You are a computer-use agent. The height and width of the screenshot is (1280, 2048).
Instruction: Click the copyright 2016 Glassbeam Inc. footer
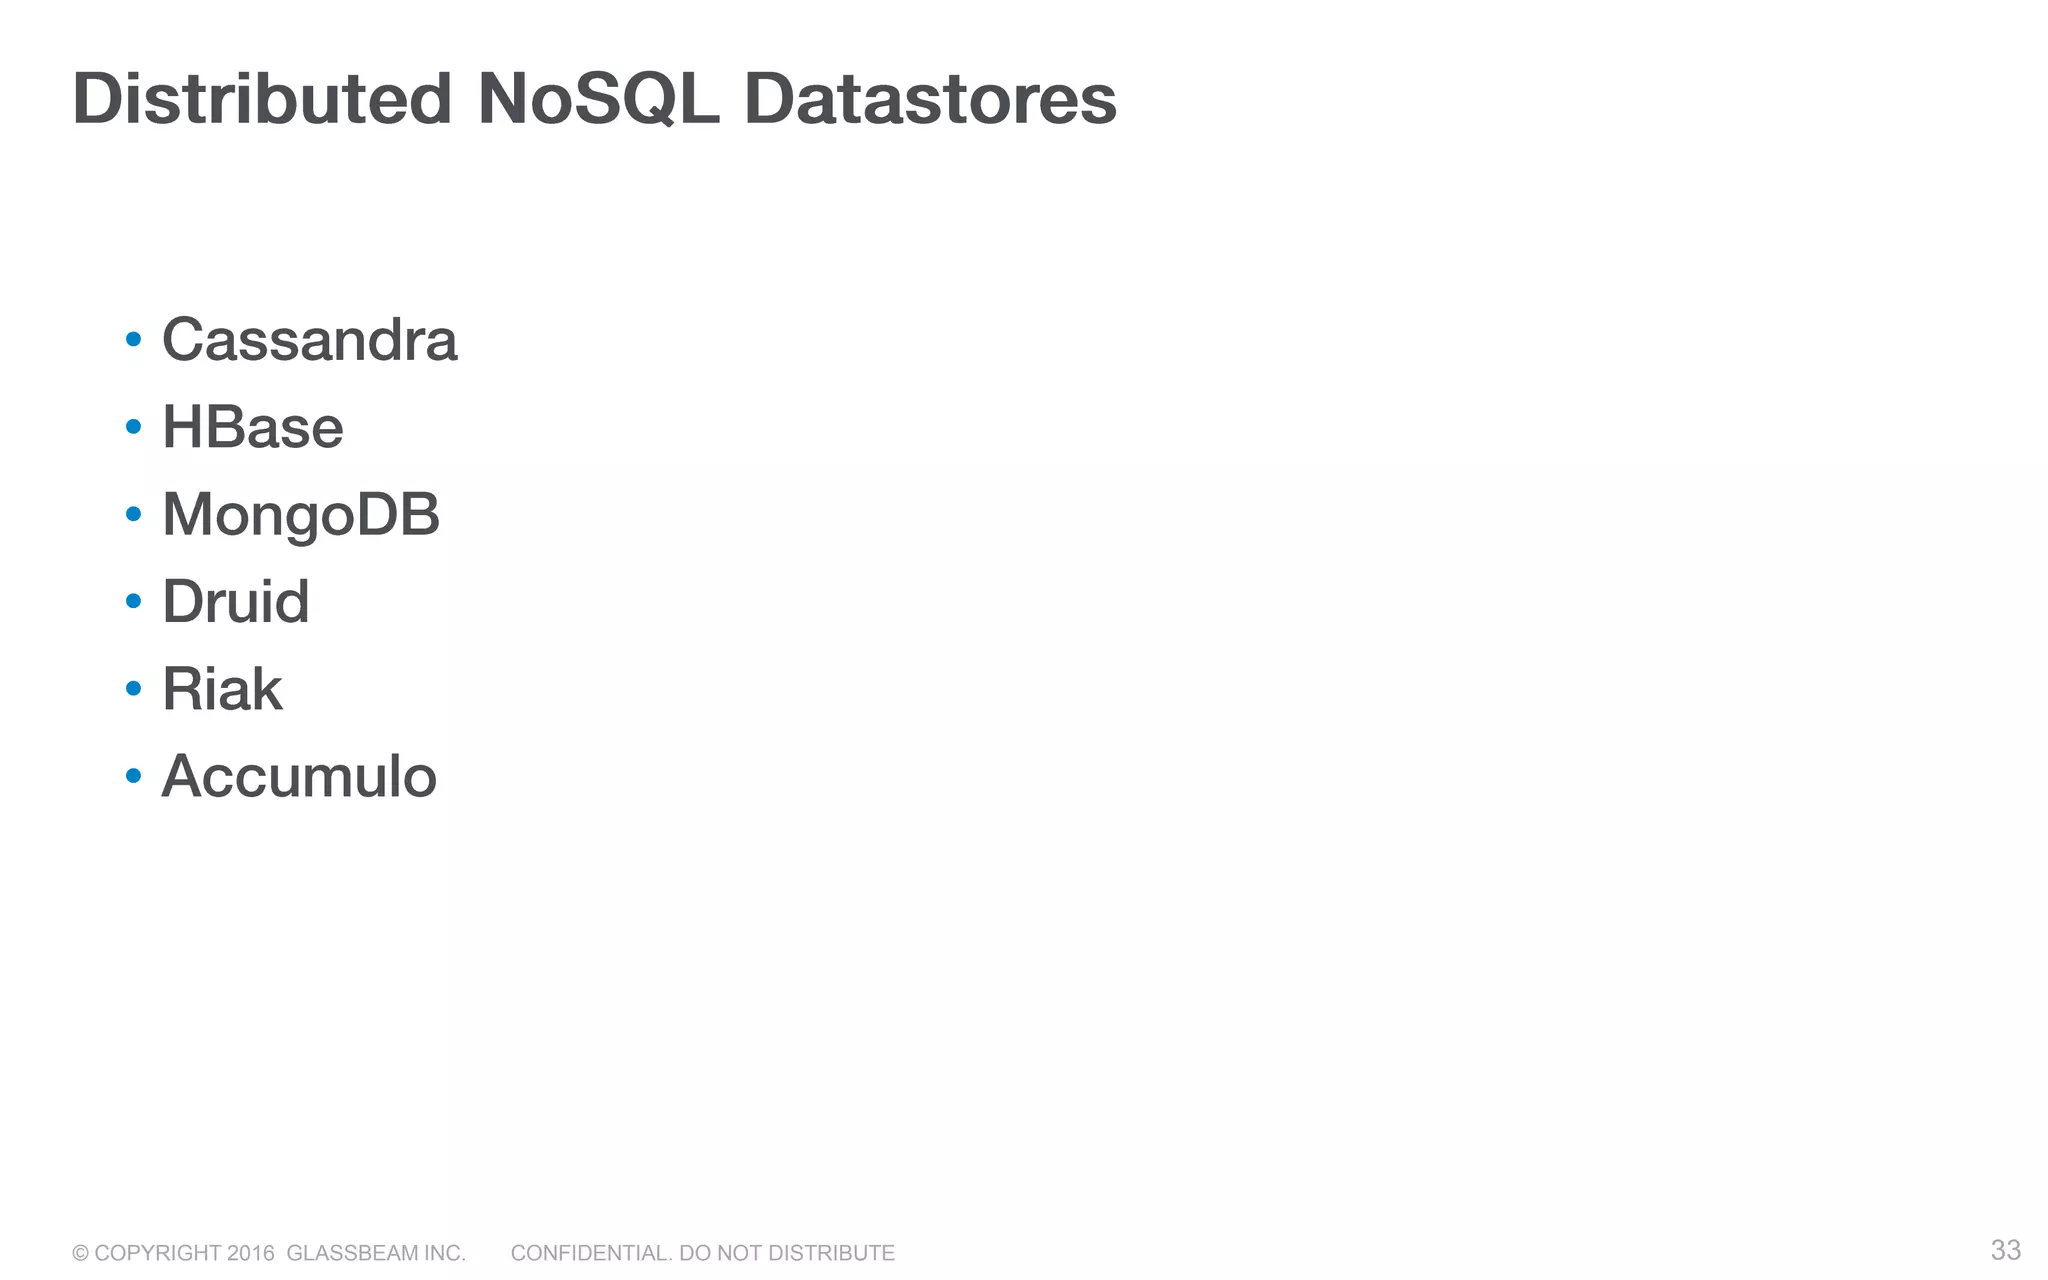[269, 1253]
